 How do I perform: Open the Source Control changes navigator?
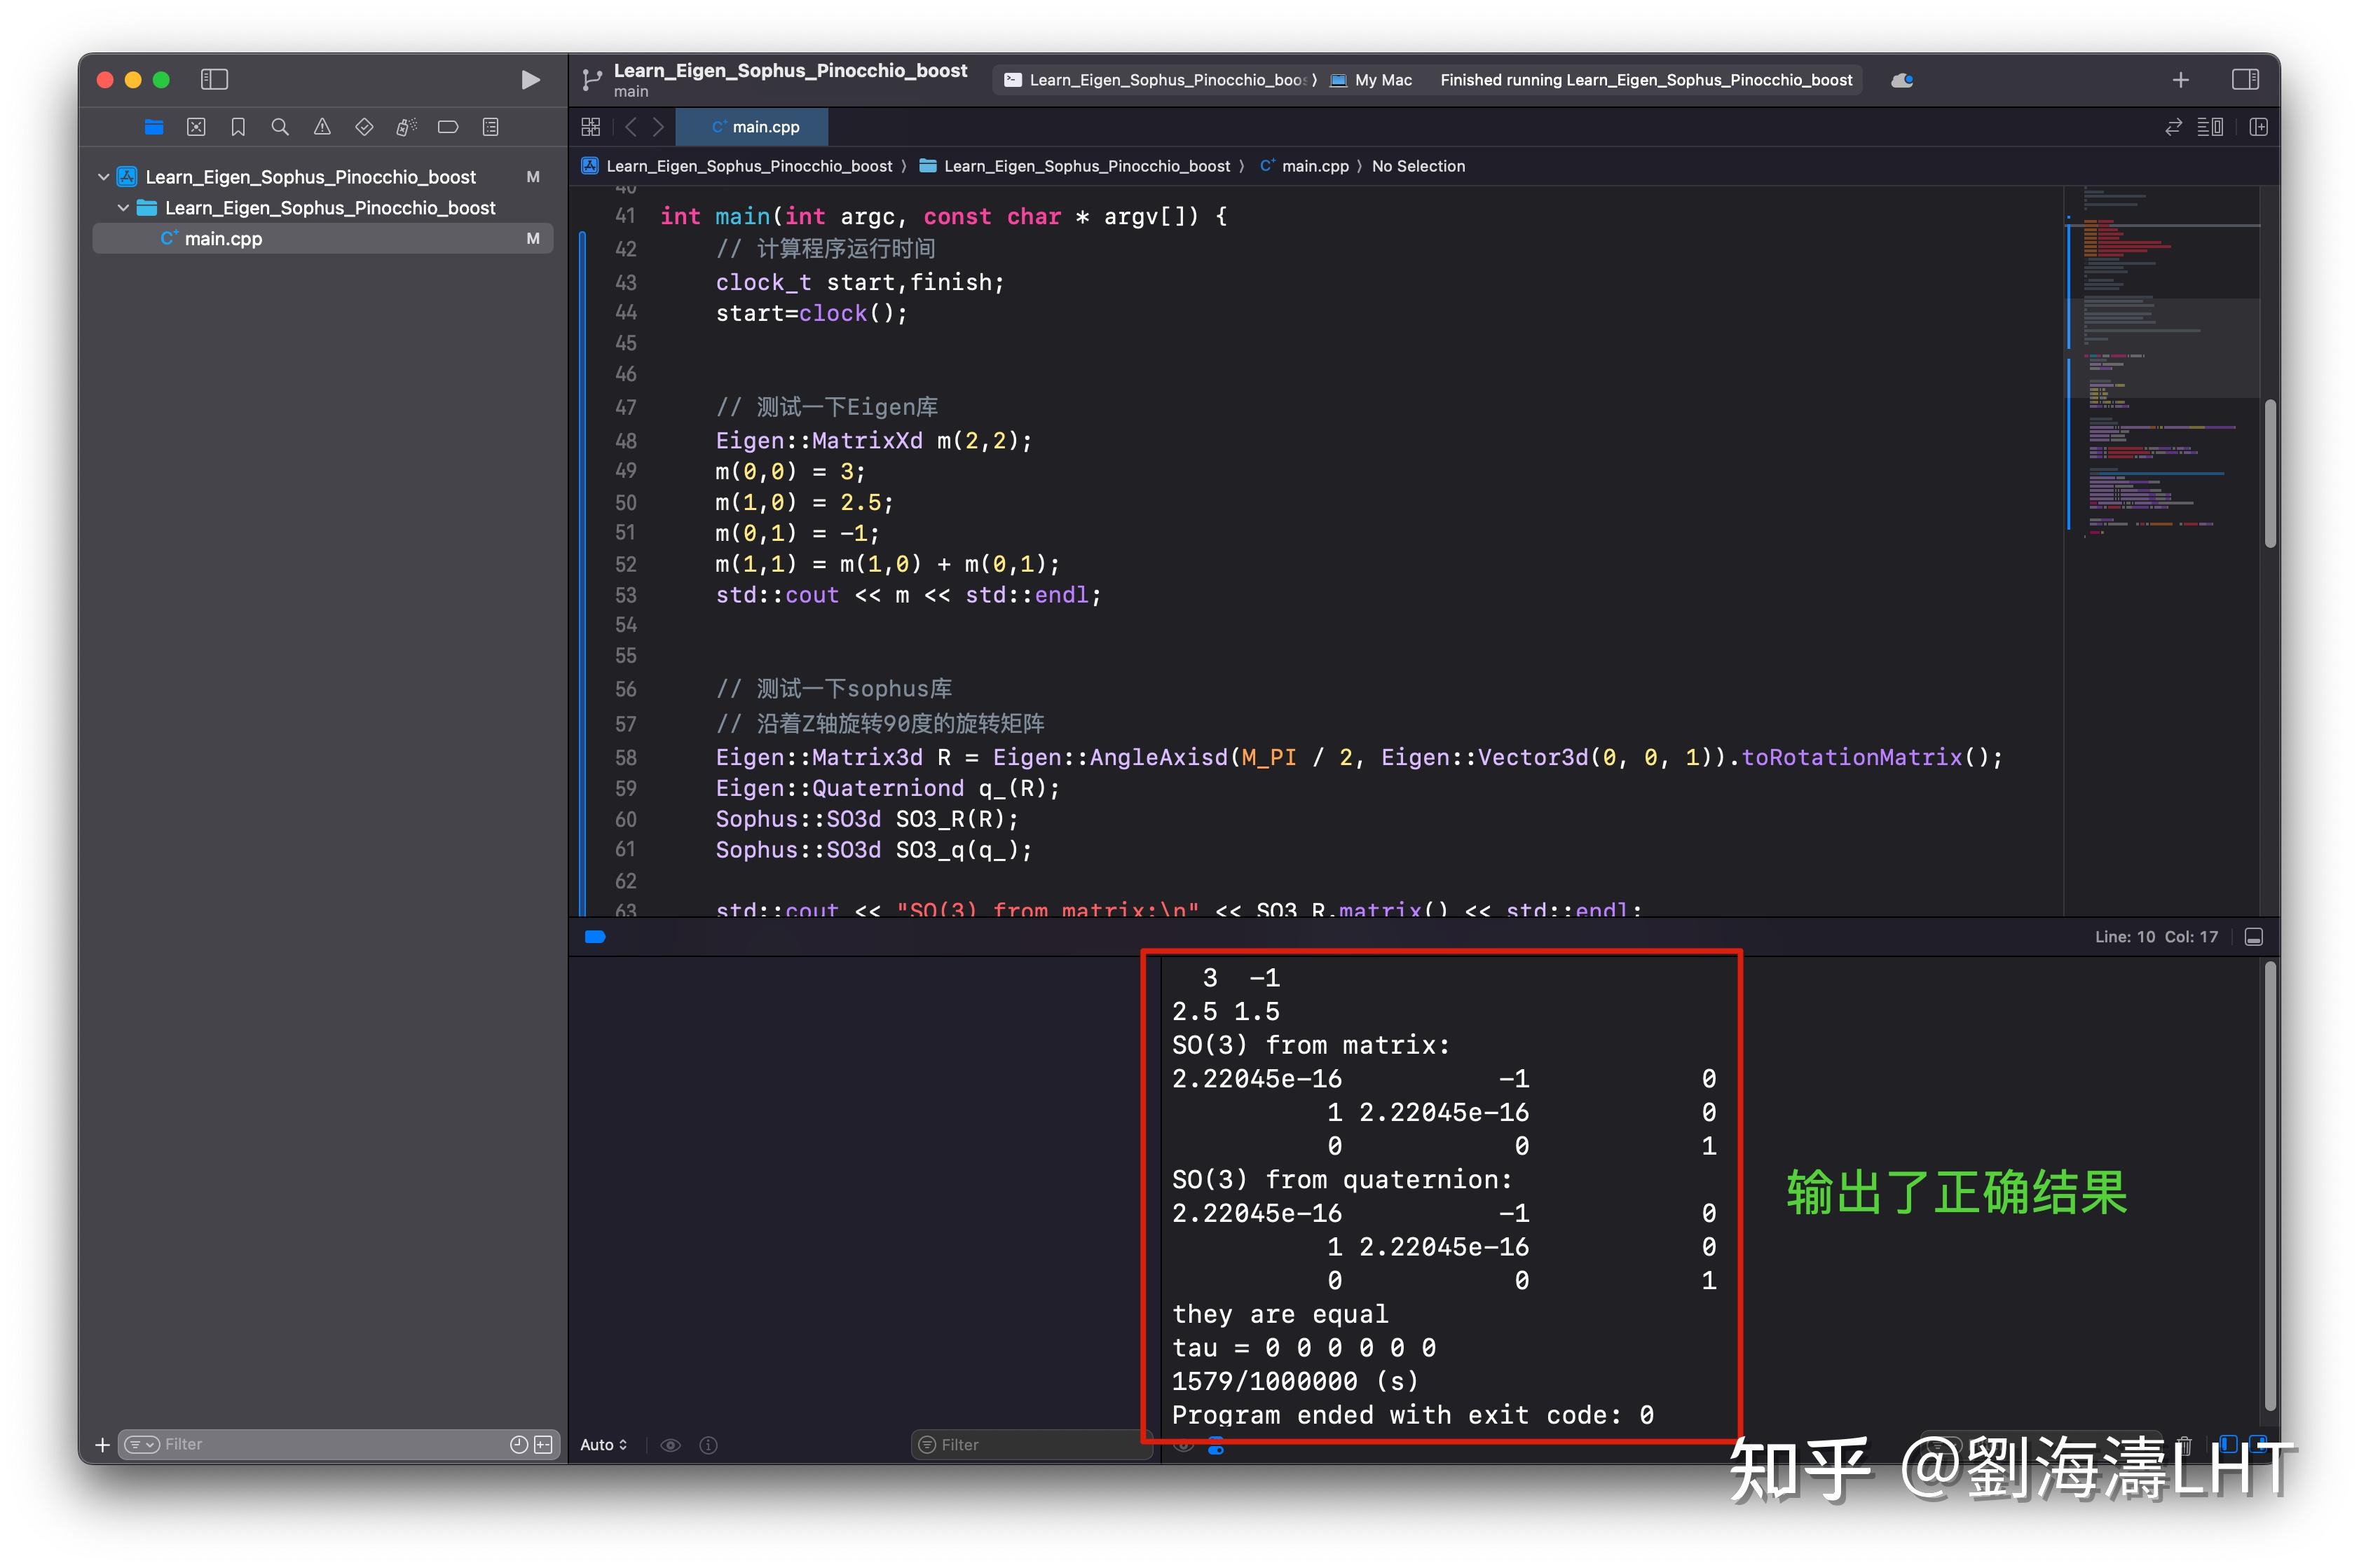[196, 127]
